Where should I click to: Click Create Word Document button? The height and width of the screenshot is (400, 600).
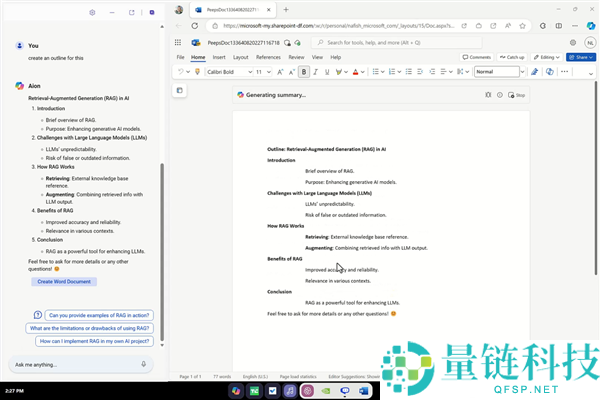pos(64,281)
